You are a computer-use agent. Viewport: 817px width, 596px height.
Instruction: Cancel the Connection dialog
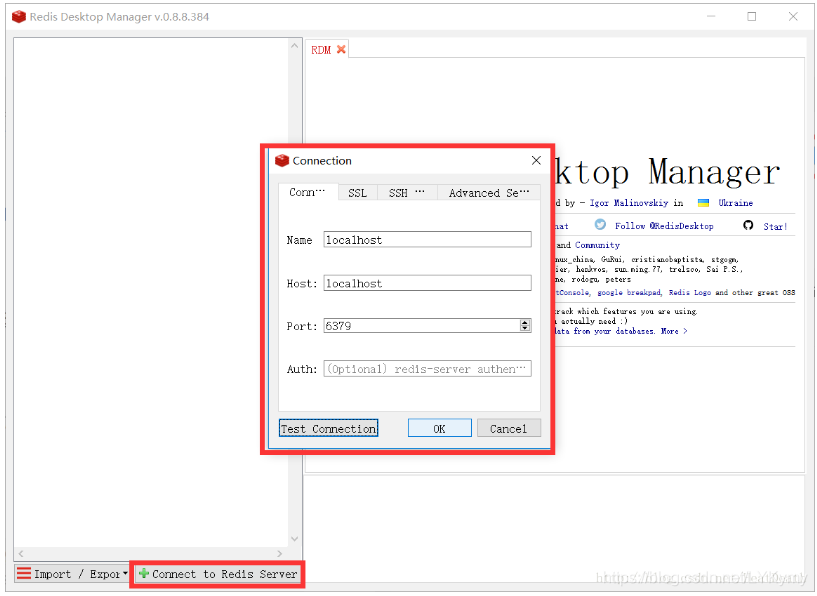[509, 429]
